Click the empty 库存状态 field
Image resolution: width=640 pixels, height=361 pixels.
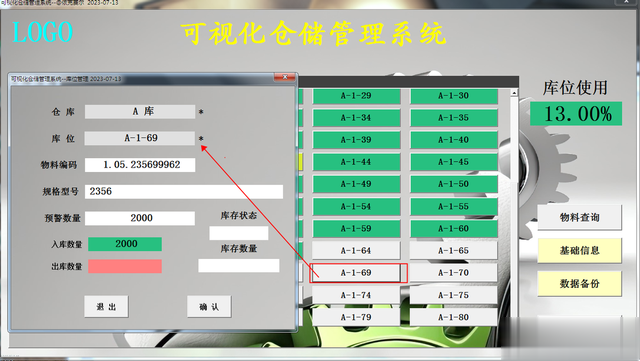coord(239,233)
